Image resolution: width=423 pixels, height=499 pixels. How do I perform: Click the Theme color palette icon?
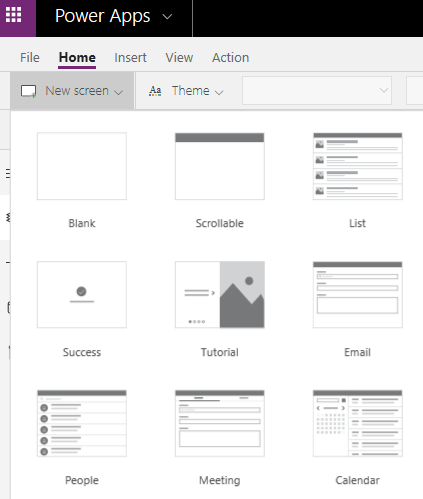tap(155, 91)
